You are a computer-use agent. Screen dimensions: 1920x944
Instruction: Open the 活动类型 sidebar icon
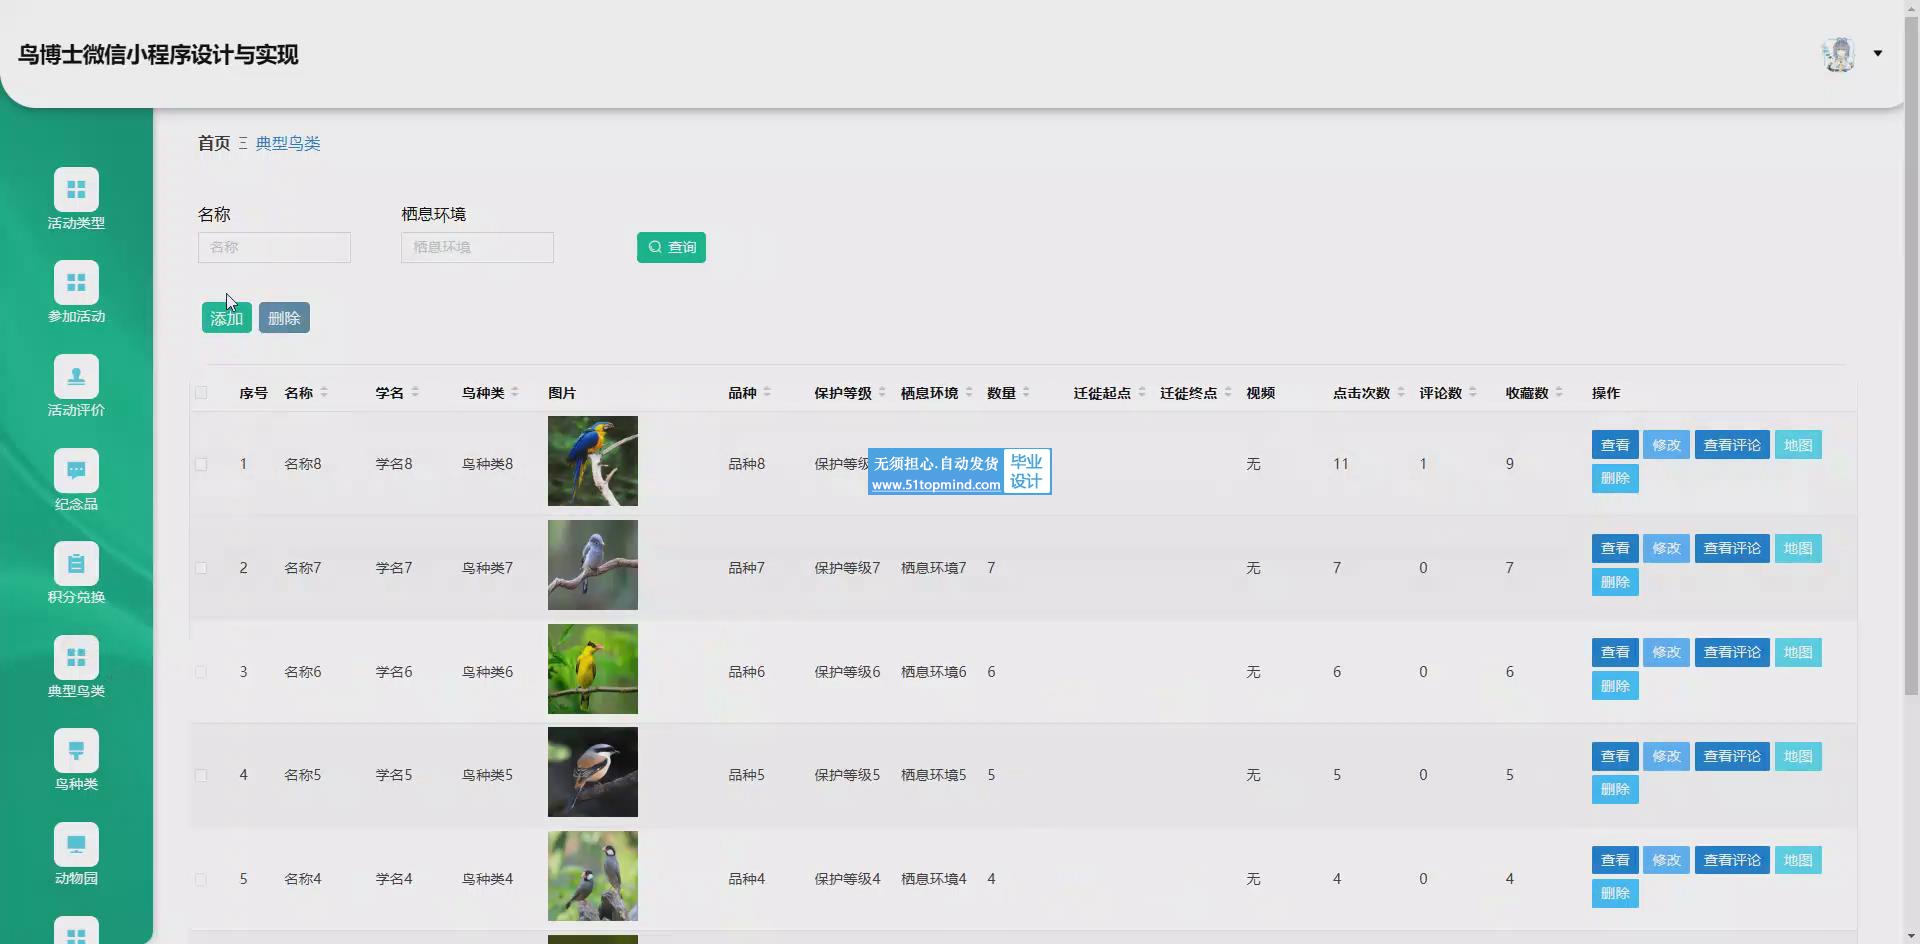76,190
